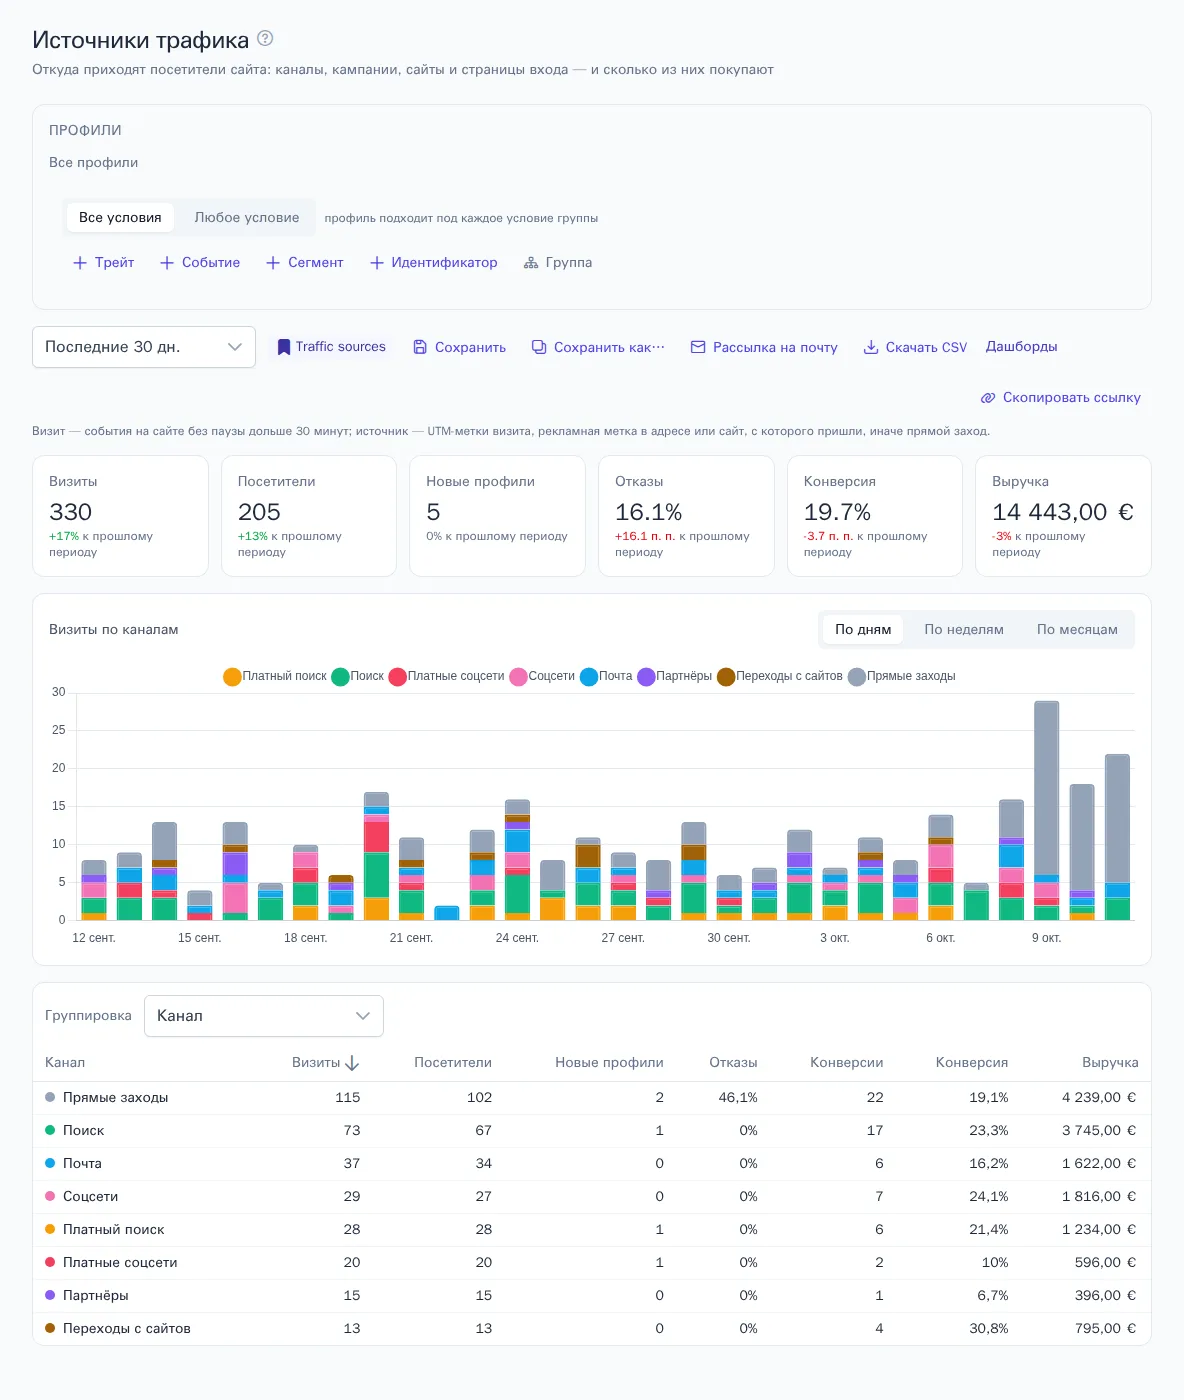This screenshot has height=1400, width=1184.
Task: Toggle Партнёры purple legend swatch
Action: click(x=646, y=677)
